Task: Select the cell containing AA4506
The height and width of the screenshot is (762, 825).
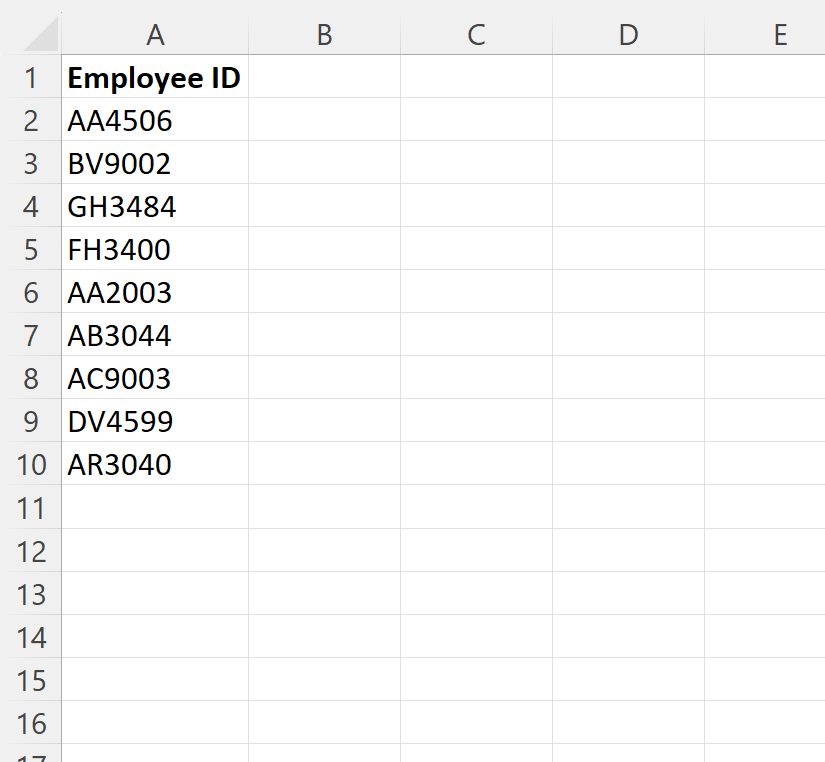Action: point(155,120)
